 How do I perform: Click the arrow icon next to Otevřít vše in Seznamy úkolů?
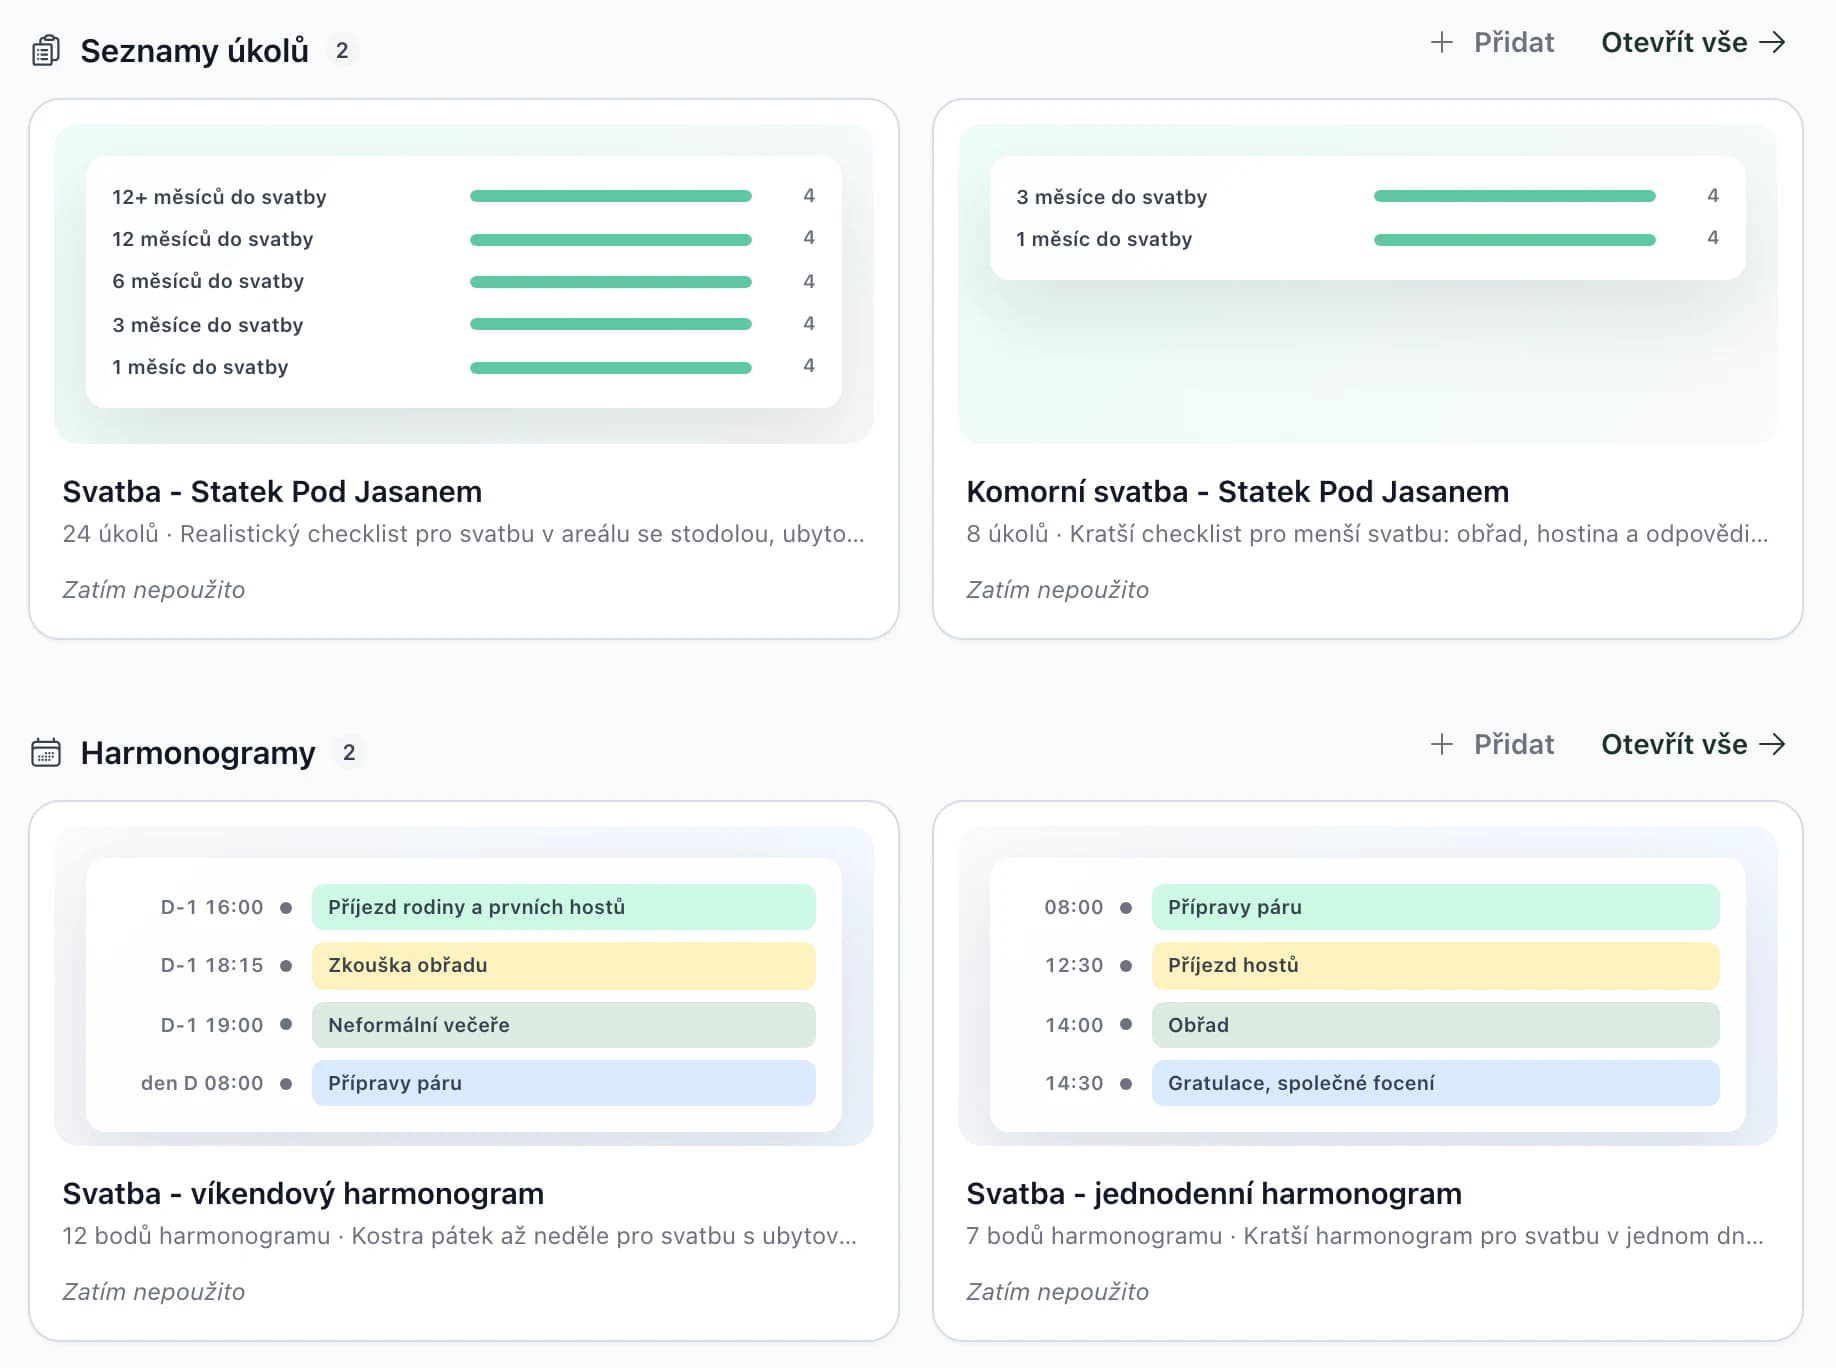1772,42
